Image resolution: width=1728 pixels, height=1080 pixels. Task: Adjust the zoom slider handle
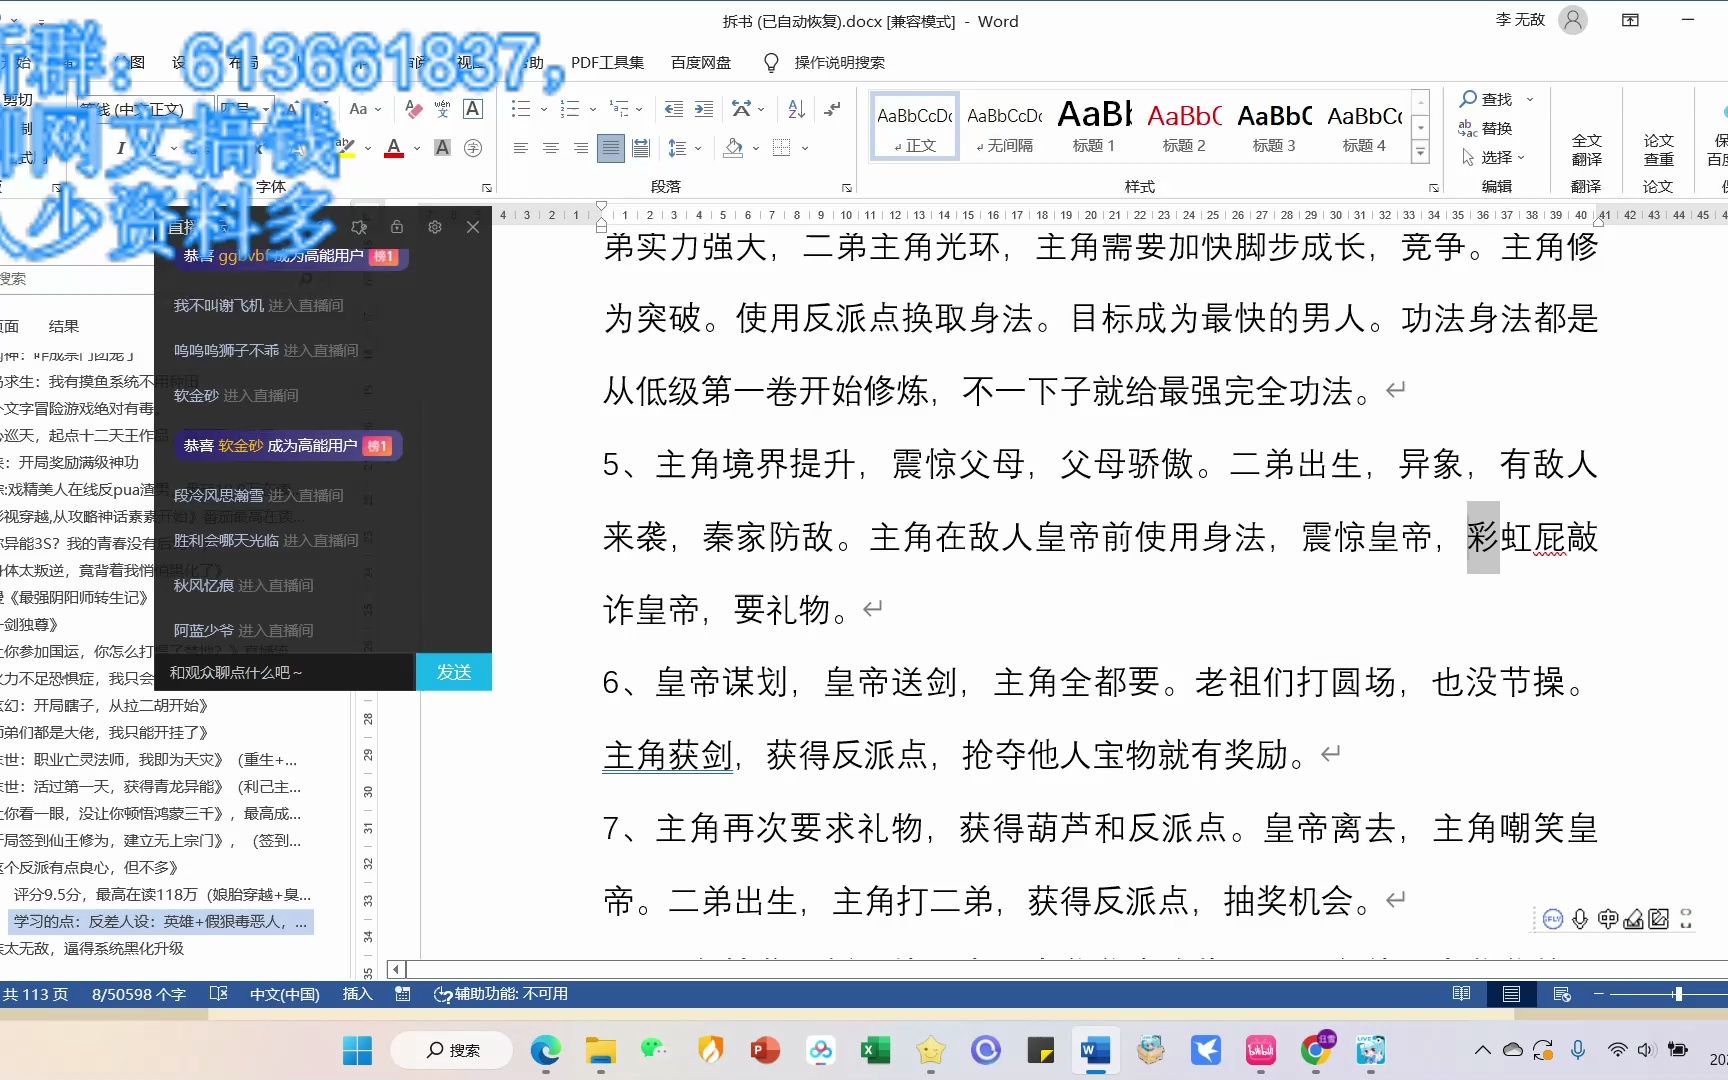coord(1678,994)
